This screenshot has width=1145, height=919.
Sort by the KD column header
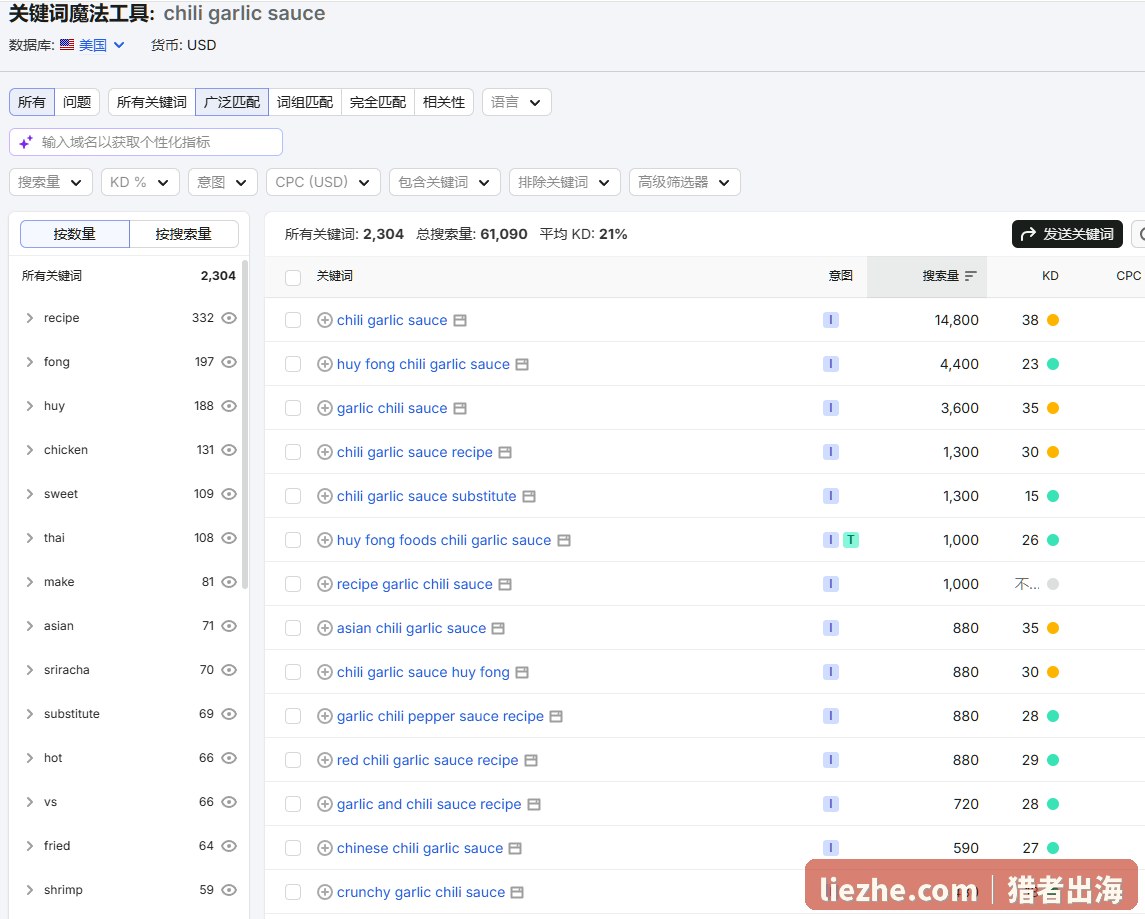(x=1049, y=276)
